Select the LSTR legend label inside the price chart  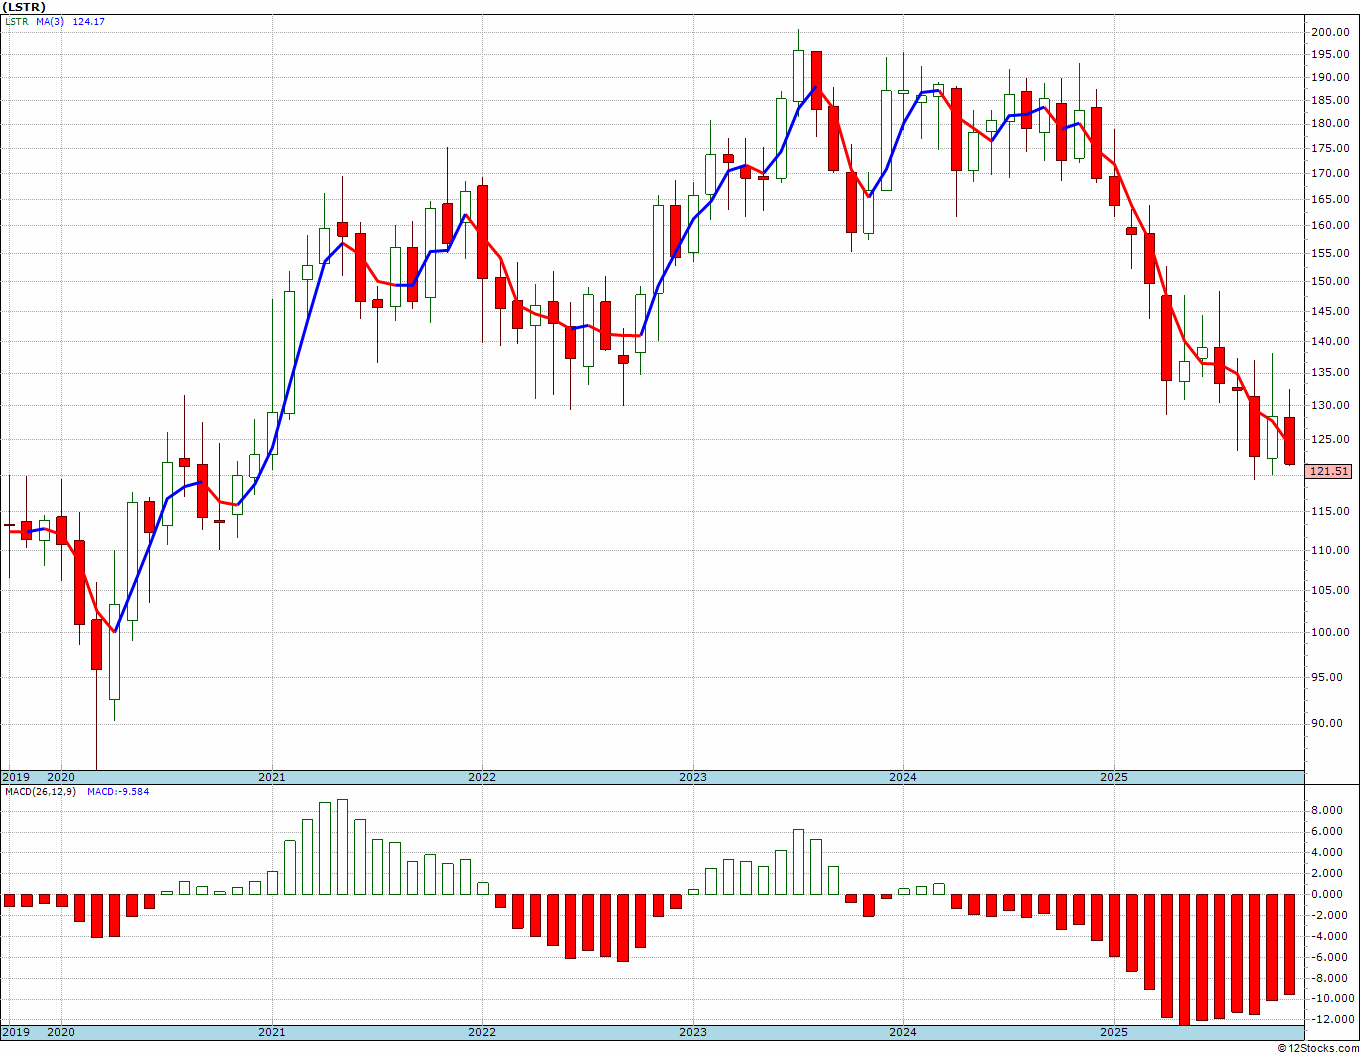[x=15, y=22]
